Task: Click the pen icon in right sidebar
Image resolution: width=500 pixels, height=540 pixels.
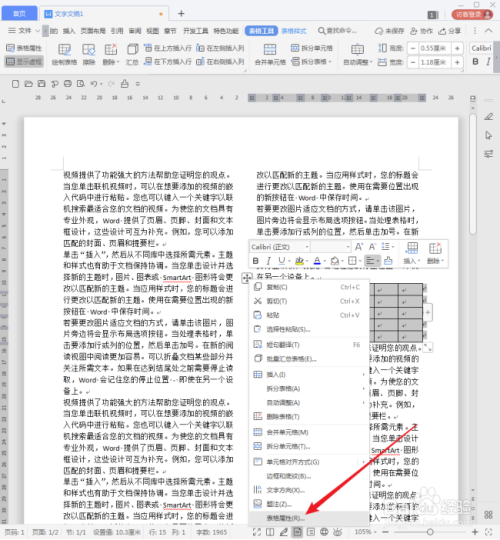Action: pyautogui.click(x=488, y=117)
